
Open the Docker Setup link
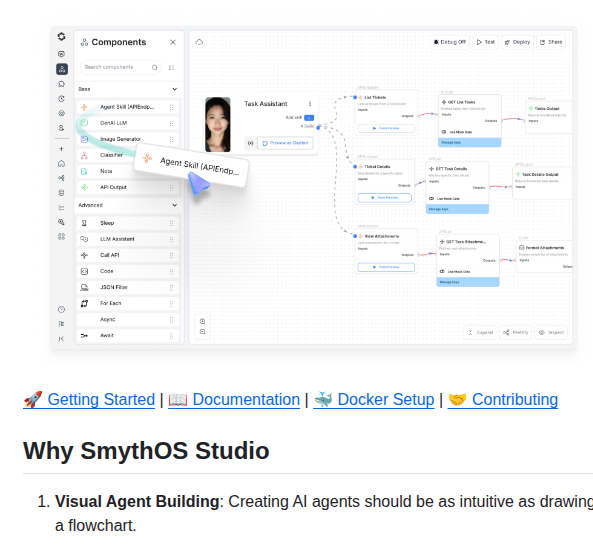(374, 400)
